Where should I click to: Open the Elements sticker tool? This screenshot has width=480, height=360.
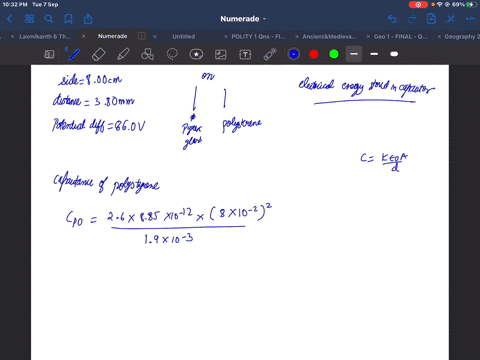(196, 54)
